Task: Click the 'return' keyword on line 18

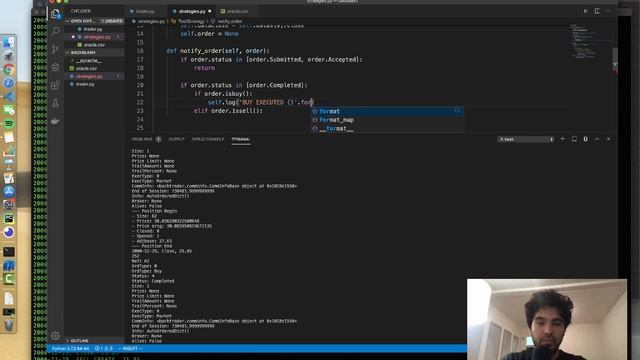Action: point(204,68)
